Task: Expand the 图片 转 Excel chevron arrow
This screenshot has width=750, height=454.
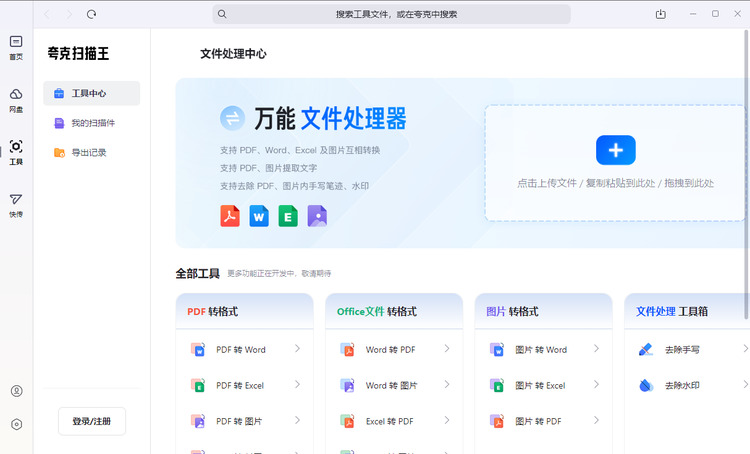Action: tap(596, 385)
